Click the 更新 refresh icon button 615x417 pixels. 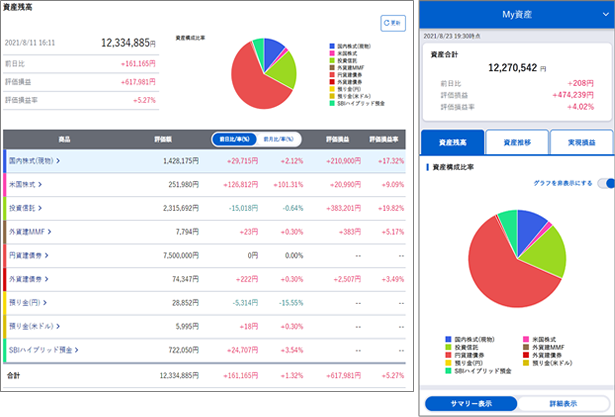pos(392,22)
